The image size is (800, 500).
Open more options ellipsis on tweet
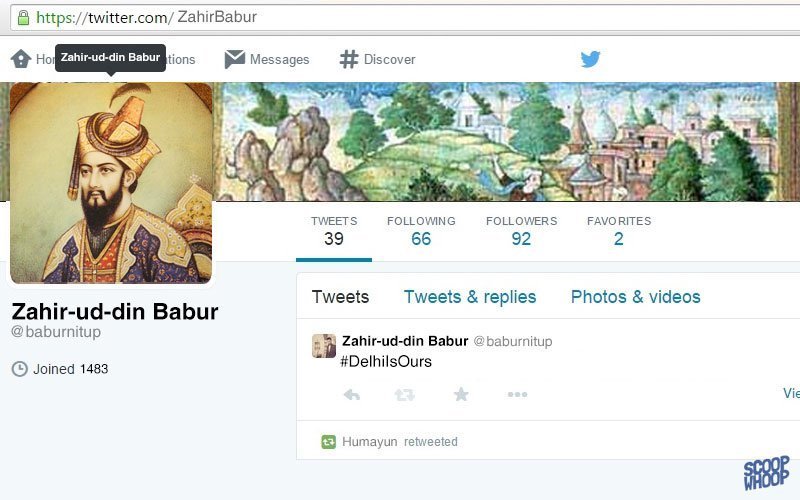click(x=517, y=394)
